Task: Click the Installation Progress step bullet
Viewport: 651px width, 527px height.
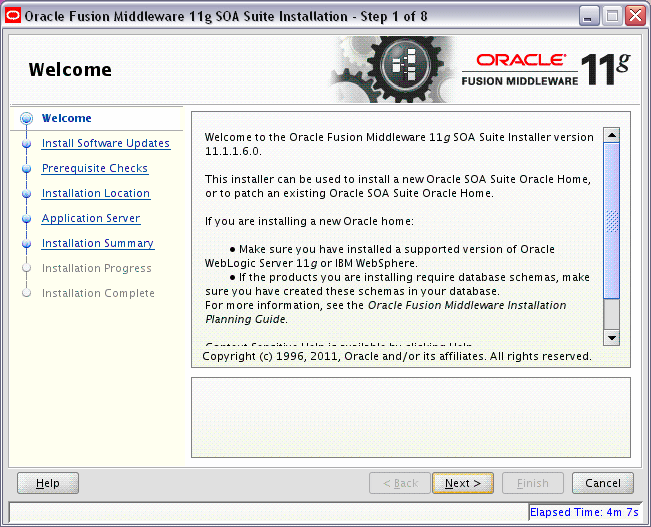Action: coord(27,268)
